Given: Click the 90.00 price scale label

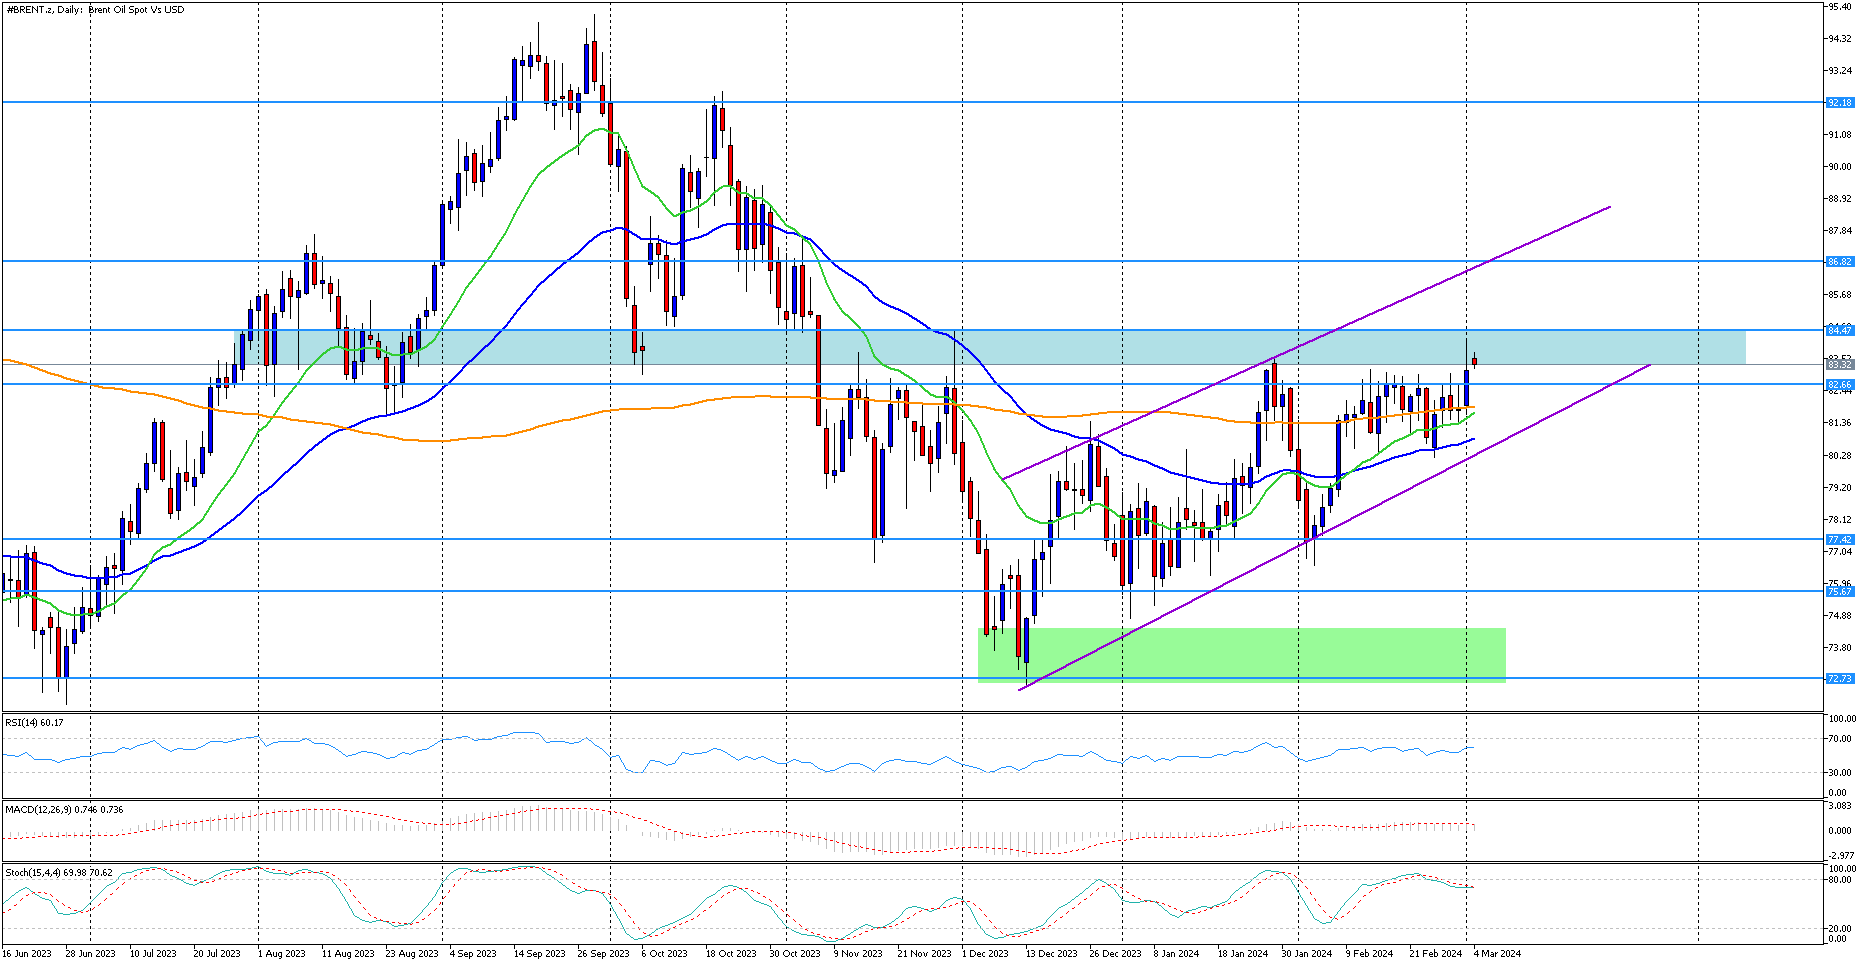Looking at the screenshot, I should click(x=1840, y=167).
